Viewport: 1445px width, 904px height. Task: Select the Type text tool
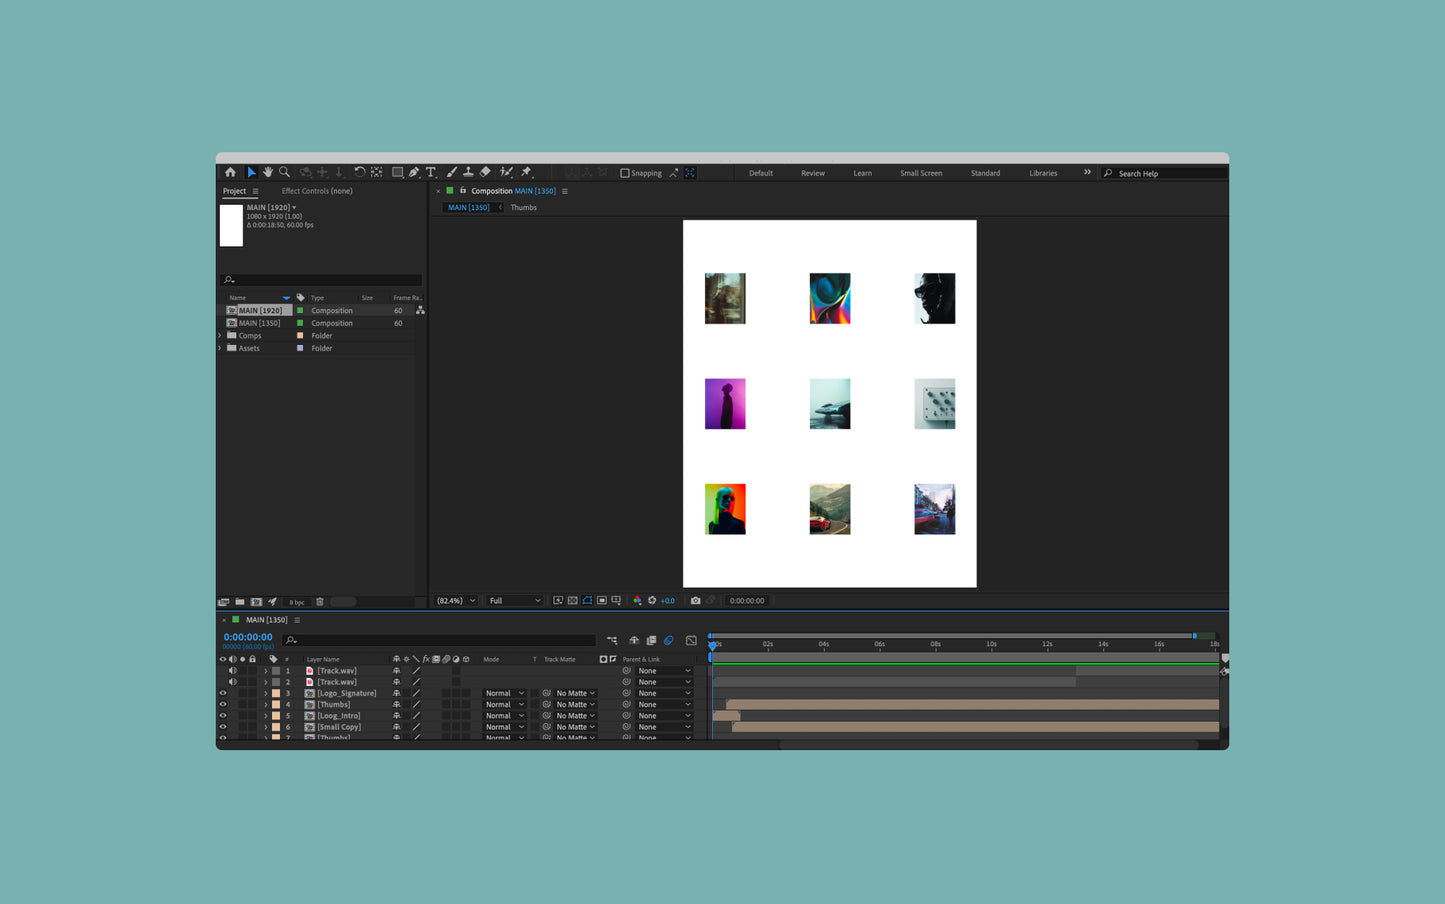coord(431,173)
